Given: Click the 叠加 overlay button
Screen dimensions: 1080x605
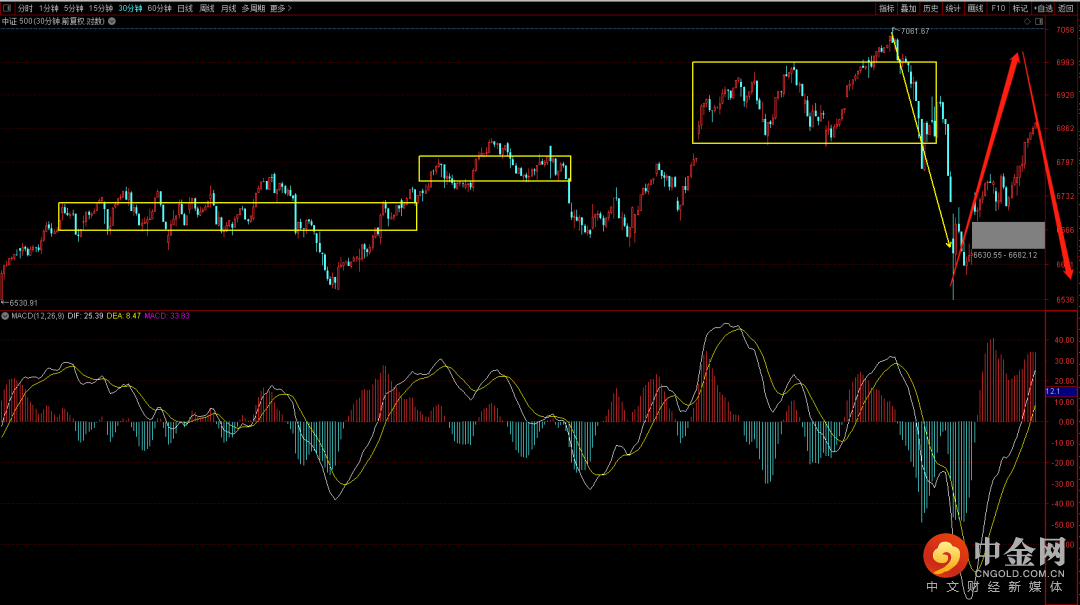Looking at the screenshot, I should [x=908, y=8].
